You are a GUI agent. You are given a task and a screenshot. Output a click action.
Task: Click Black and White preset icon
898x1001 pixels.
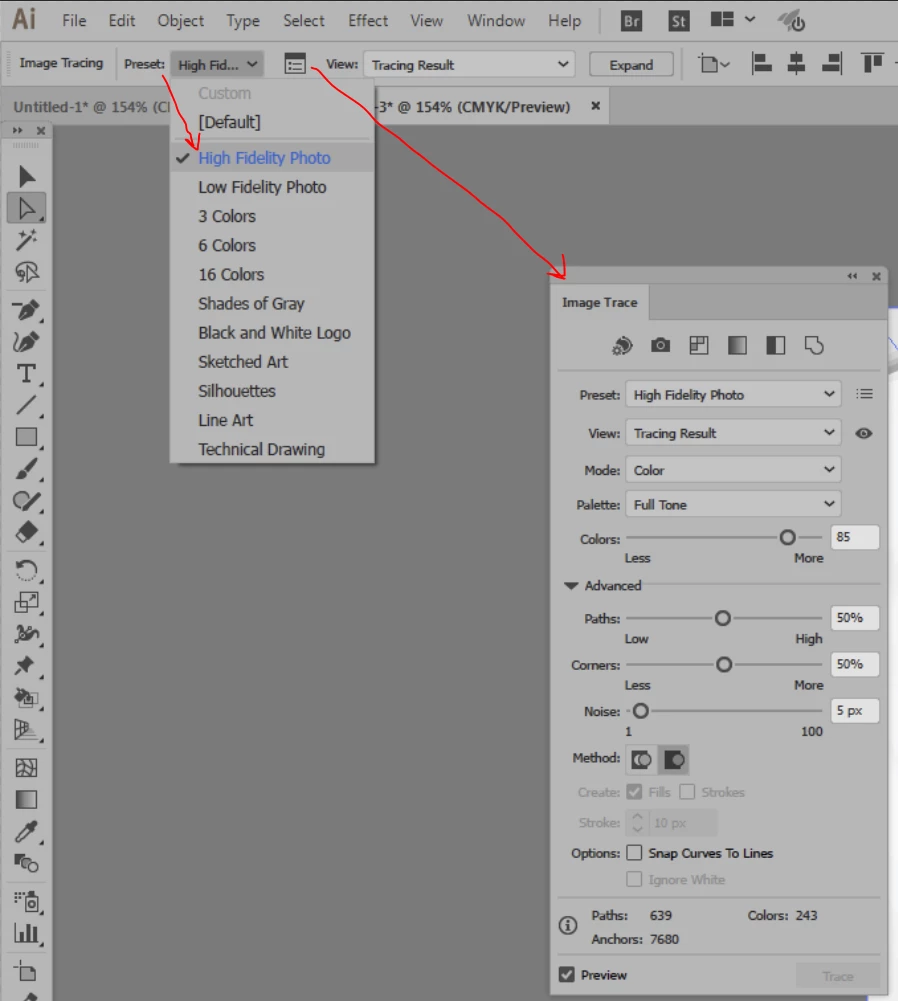pyautogui.click(x=775, y=346)
